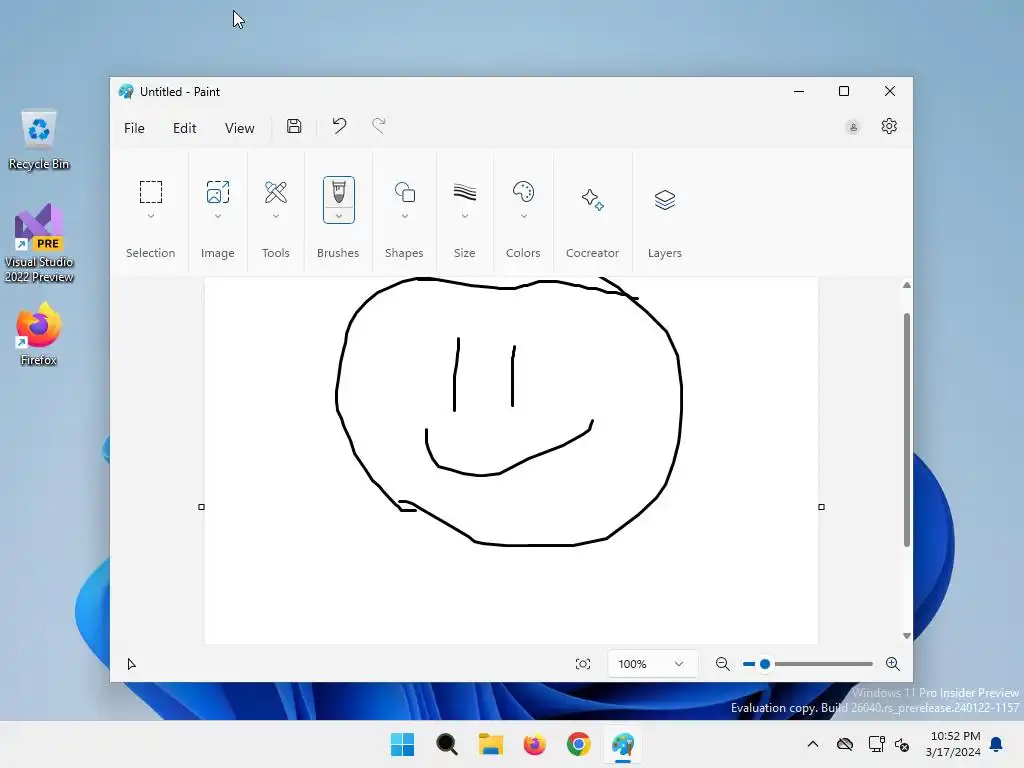Open Firefox from the taskbar

(x=535, y=744)
